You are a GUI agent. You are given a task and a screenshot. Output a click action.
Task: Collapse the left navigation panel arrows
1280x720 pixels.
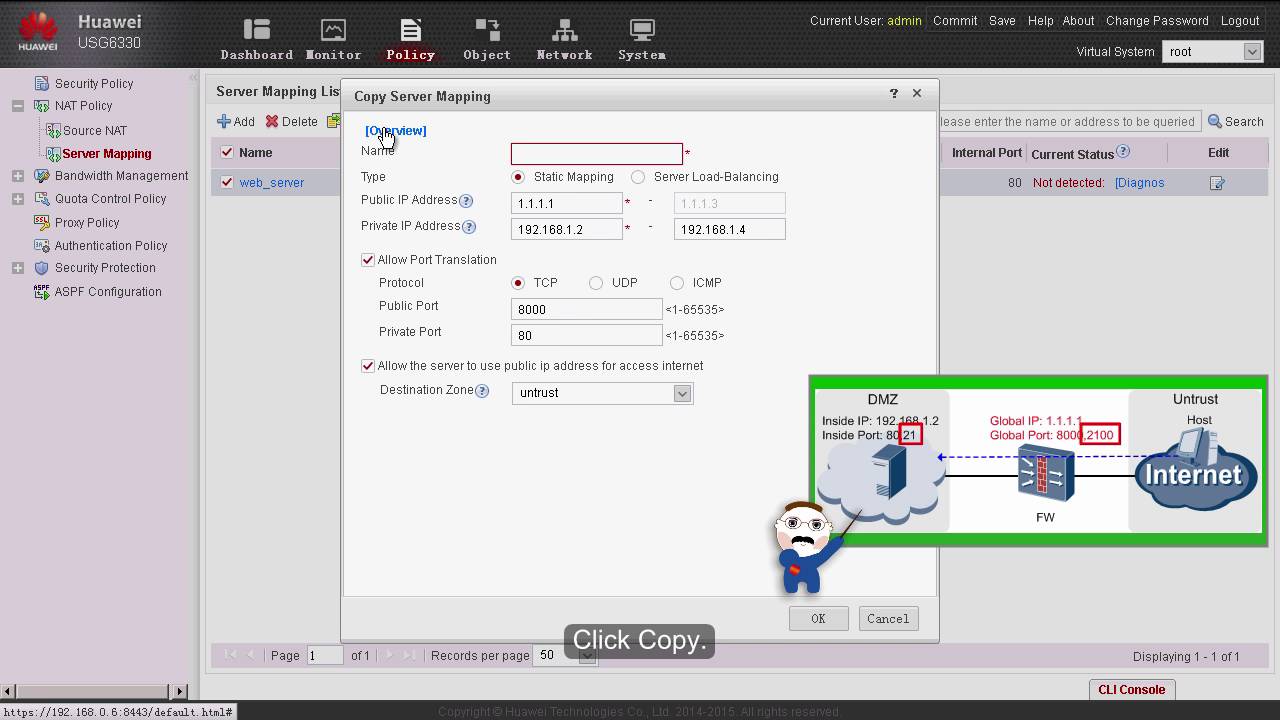193,77
